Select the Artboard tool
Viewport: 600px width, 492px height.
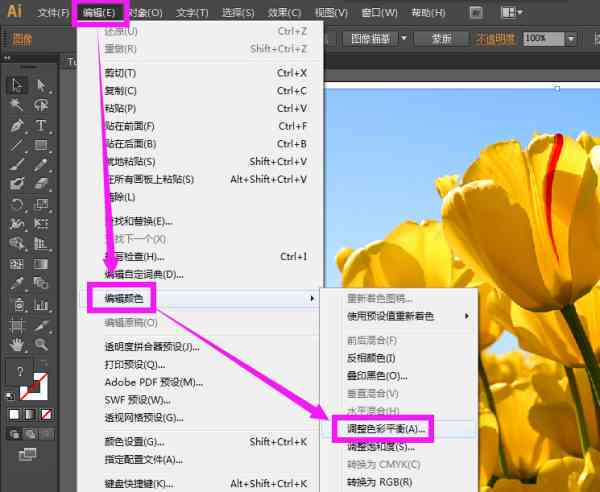click(x=17, y=325)
